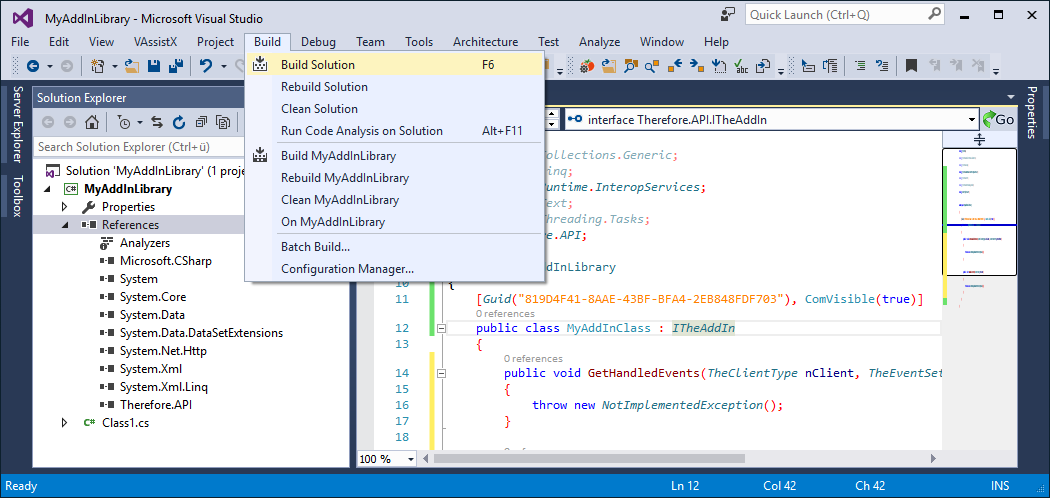Click the New Project toolbar icon

tap(98, 66)
